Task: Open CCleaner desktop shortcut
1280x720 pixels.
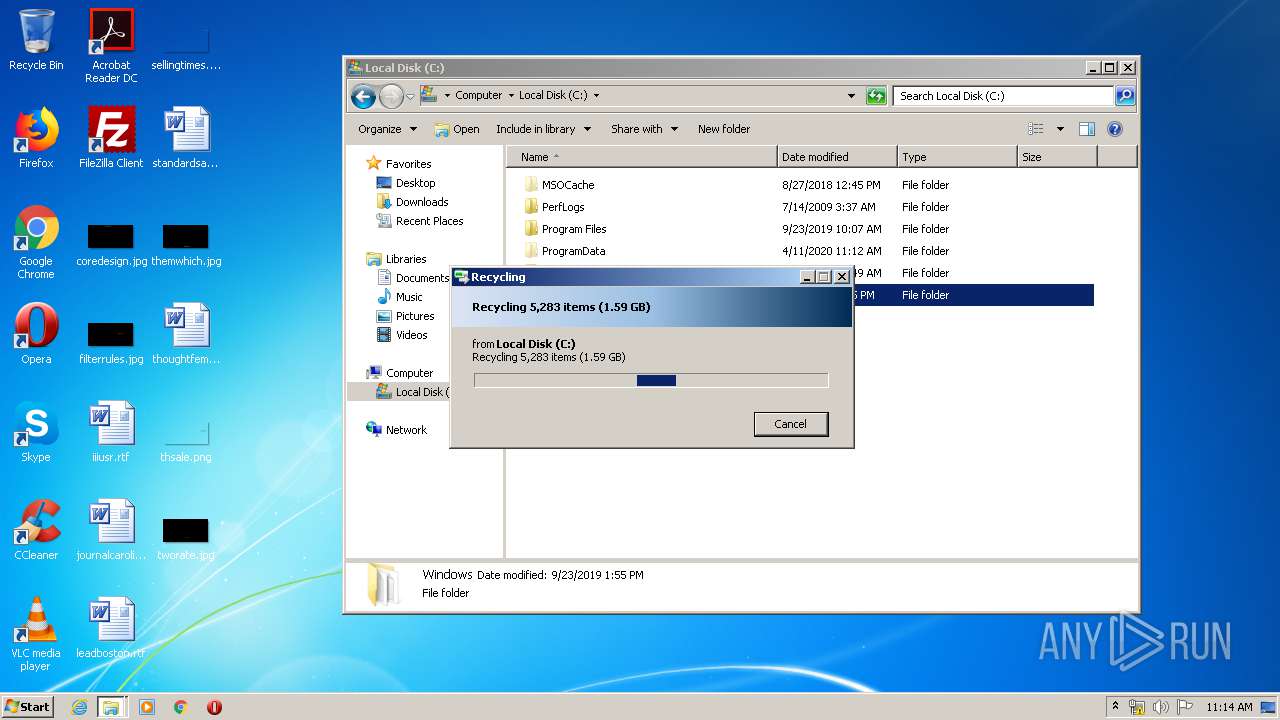Action: click(x=36, y=530)
